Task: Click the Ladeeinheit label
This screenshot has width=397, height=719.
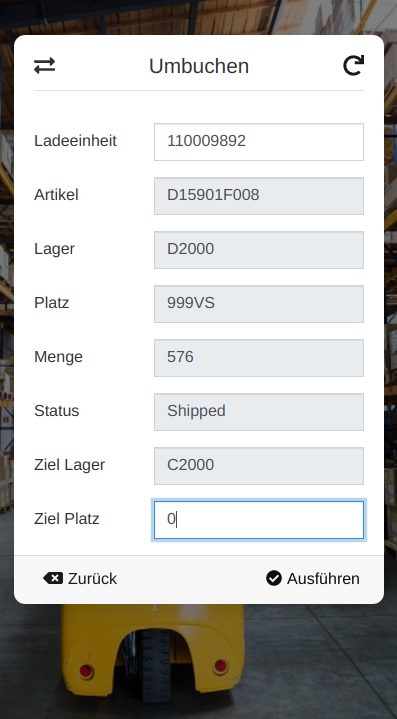Action: [x=76, y=141]
